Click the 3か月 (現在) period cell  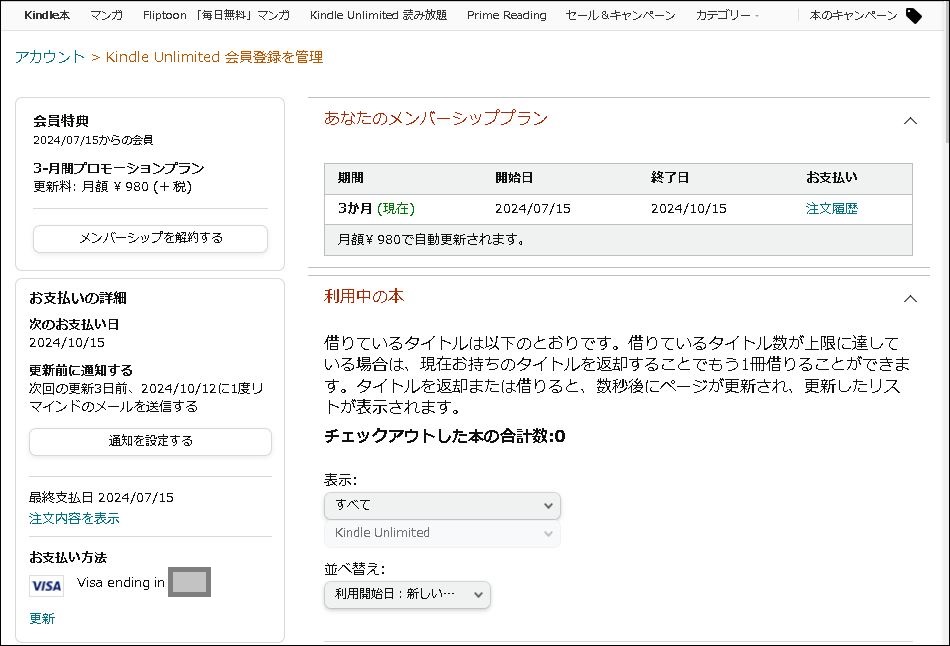click(x=376, y=209)
